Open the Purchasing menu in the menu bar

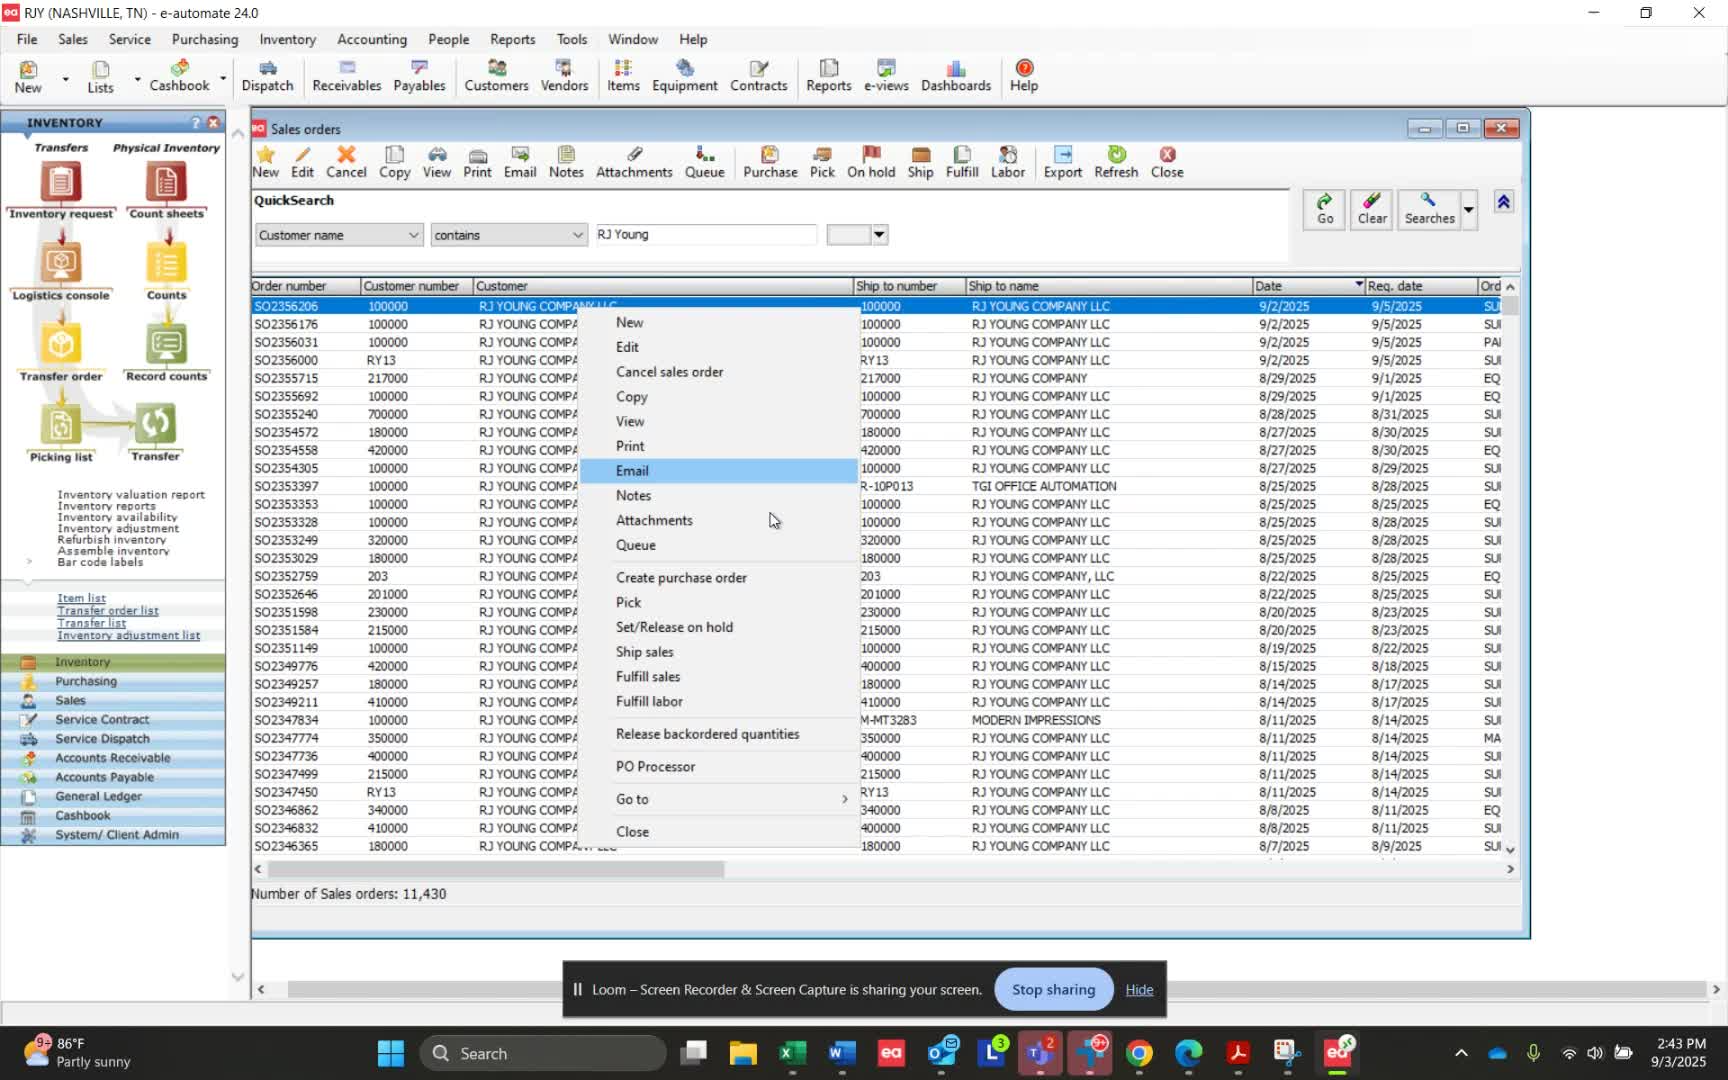pos(205,39)
